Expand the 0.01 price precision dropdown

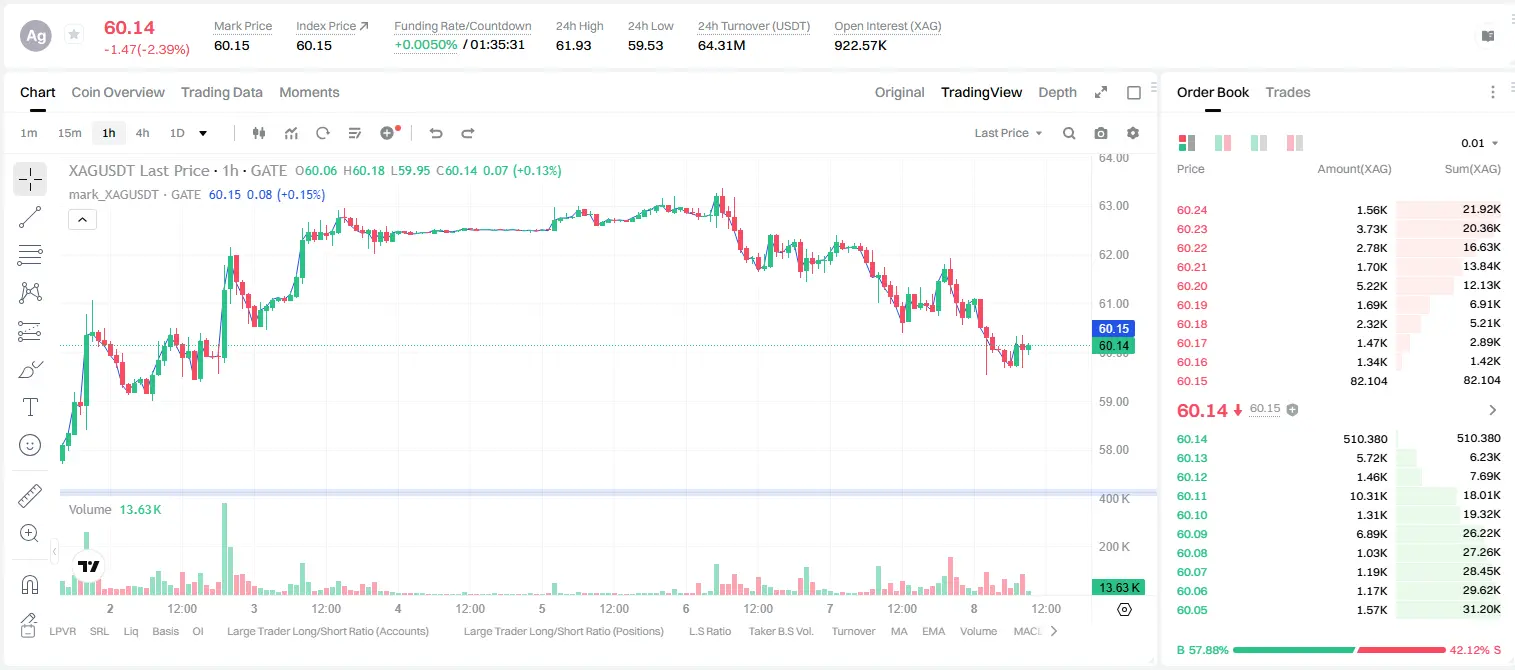[1480, 143]
